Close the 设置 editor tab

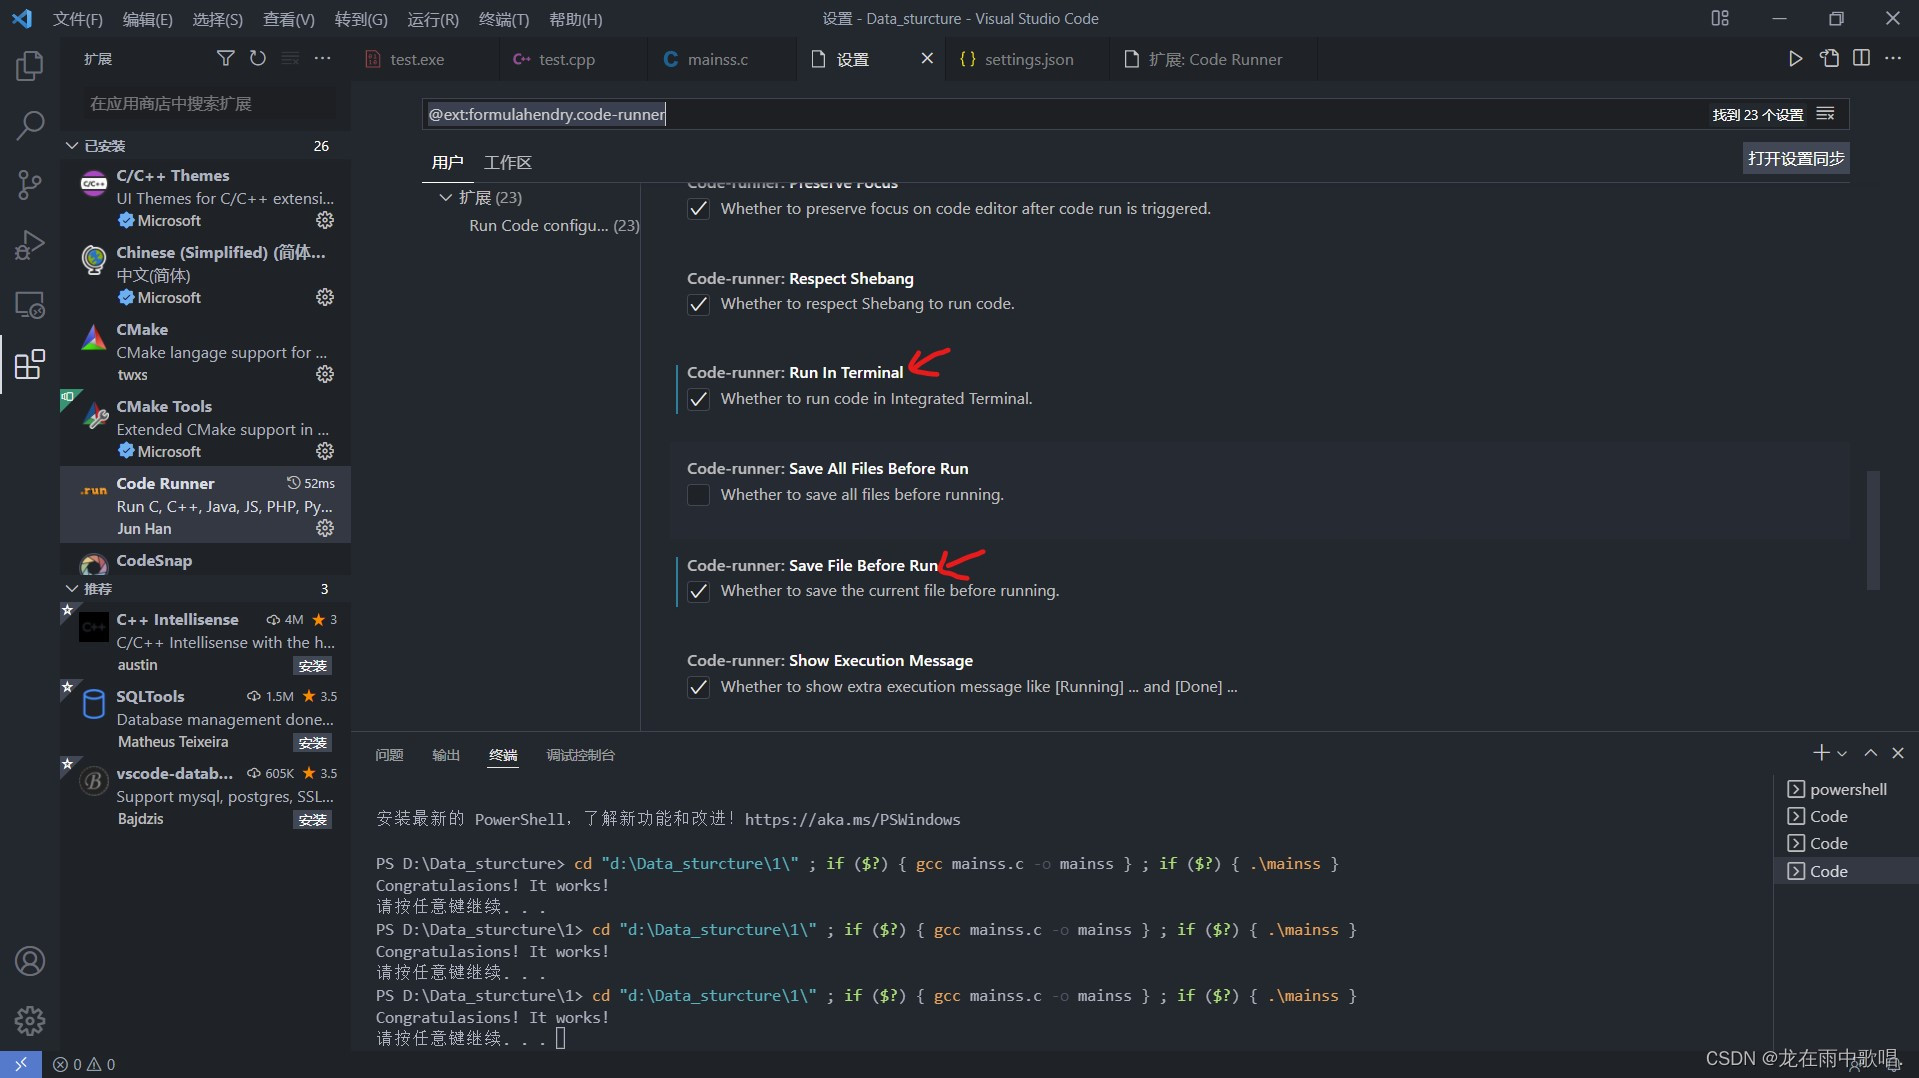(x=927, y=59)
